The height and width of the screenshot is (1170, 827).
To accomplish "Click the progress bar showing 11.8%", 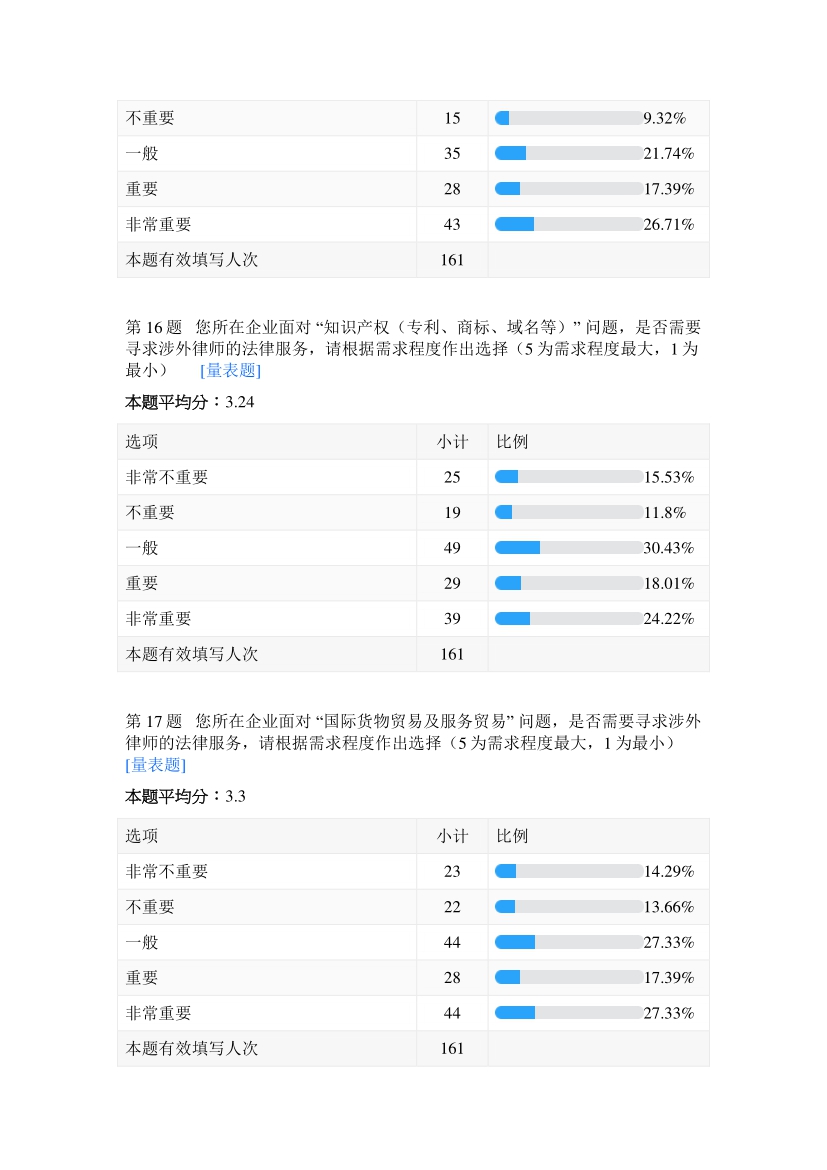I will [568, 513].
